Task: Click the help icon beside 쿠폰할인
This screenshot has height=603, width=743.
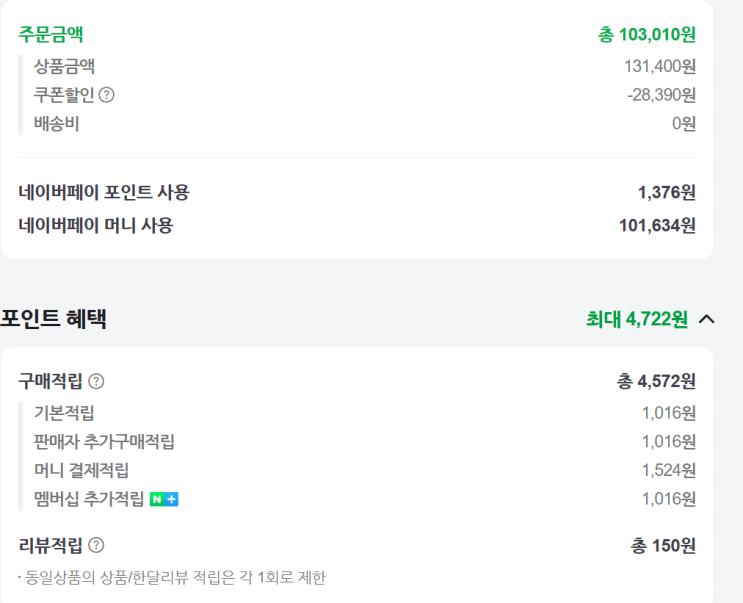Action: tap(107, 96)
